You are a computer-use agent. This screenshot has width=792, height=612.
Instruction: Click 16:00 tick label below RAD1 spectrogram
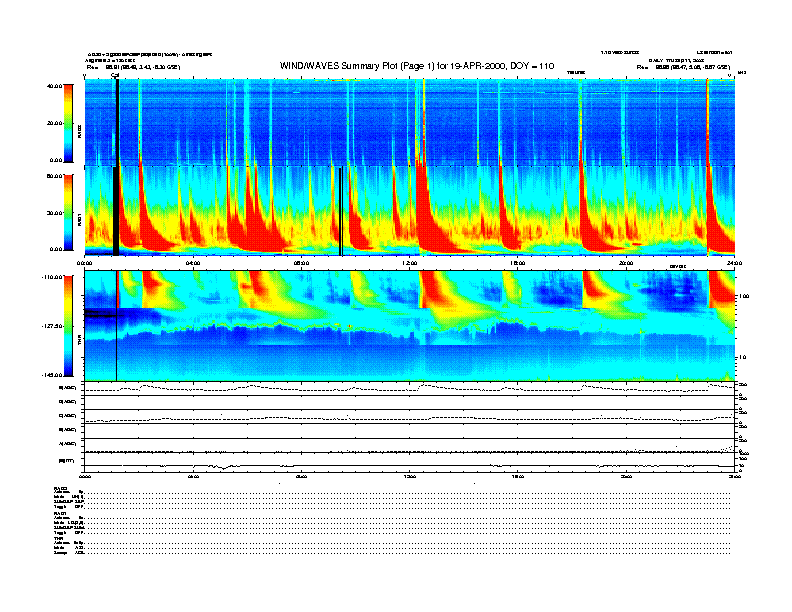tap(518, 263)
